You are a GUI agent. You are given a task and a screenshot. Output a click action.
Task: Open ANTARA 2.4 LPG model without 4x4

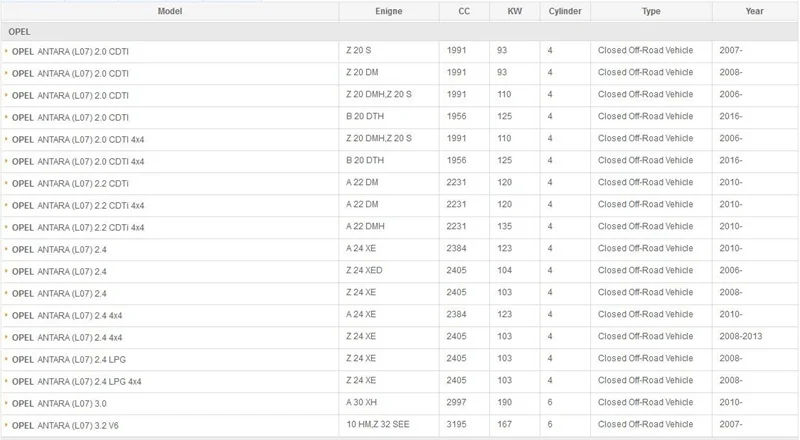[69, 360]
